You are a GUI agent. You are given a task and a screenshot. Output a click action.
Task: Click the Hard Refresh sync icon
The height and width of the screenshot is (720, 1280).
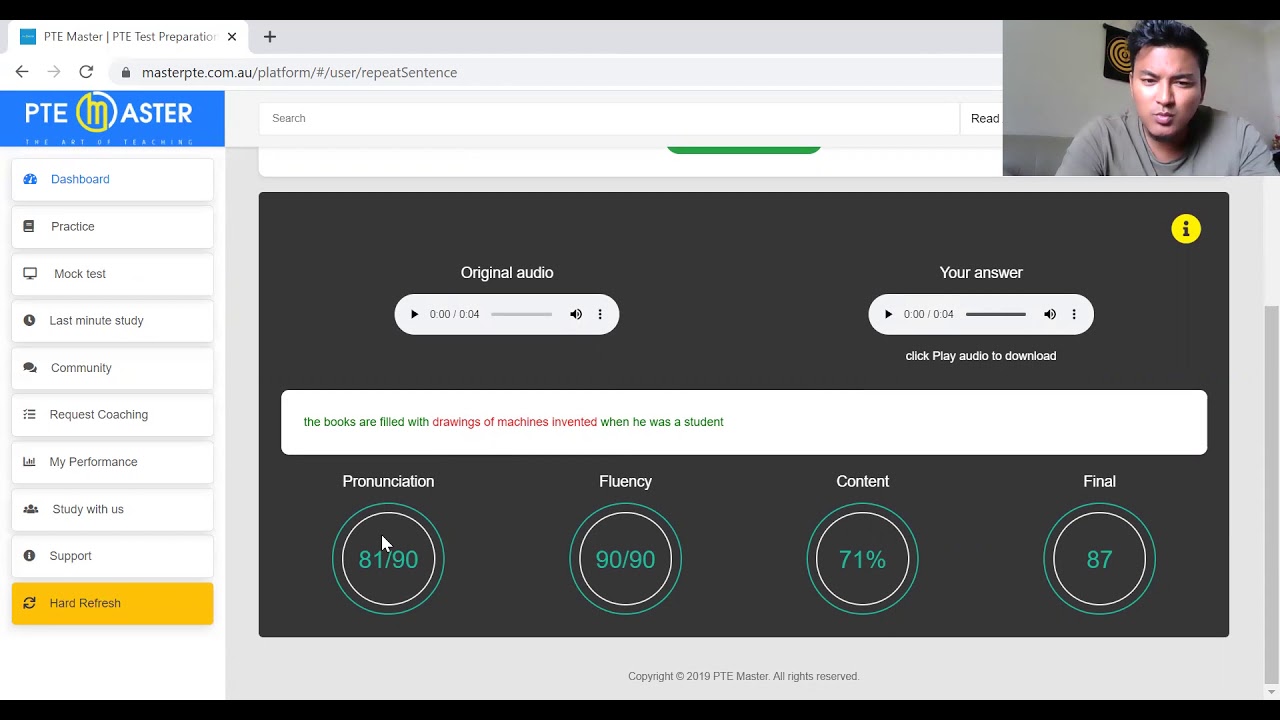point(29,603)
